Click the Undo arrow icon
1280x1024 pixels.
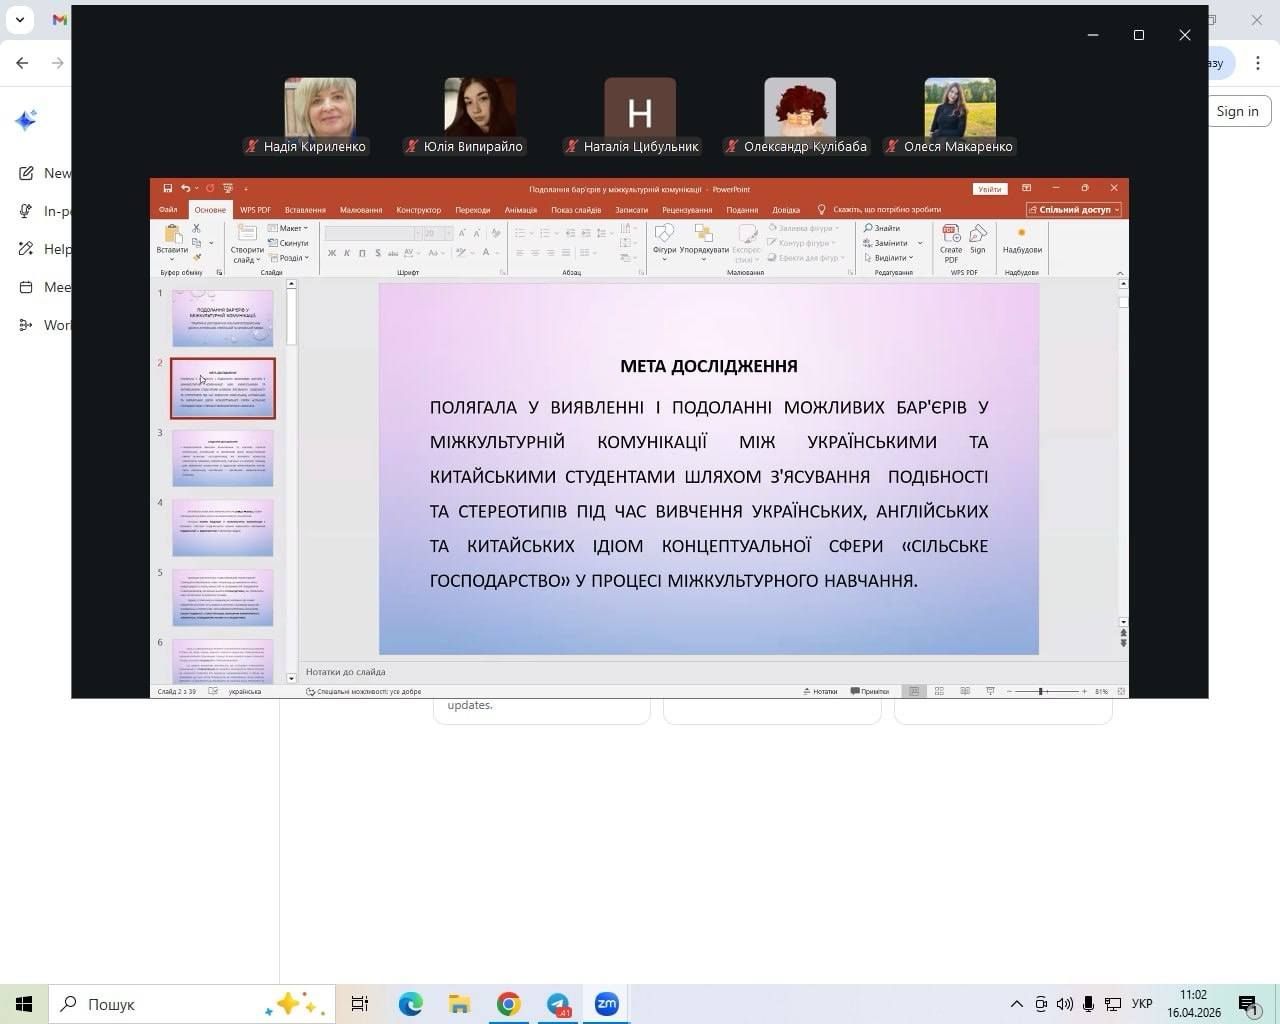tap(185, 188)
